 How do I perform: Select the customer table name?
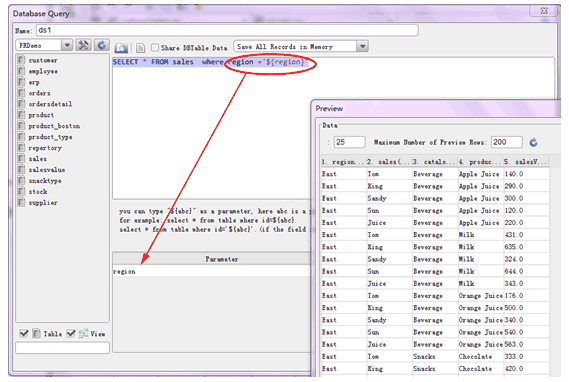coord(43,60)
